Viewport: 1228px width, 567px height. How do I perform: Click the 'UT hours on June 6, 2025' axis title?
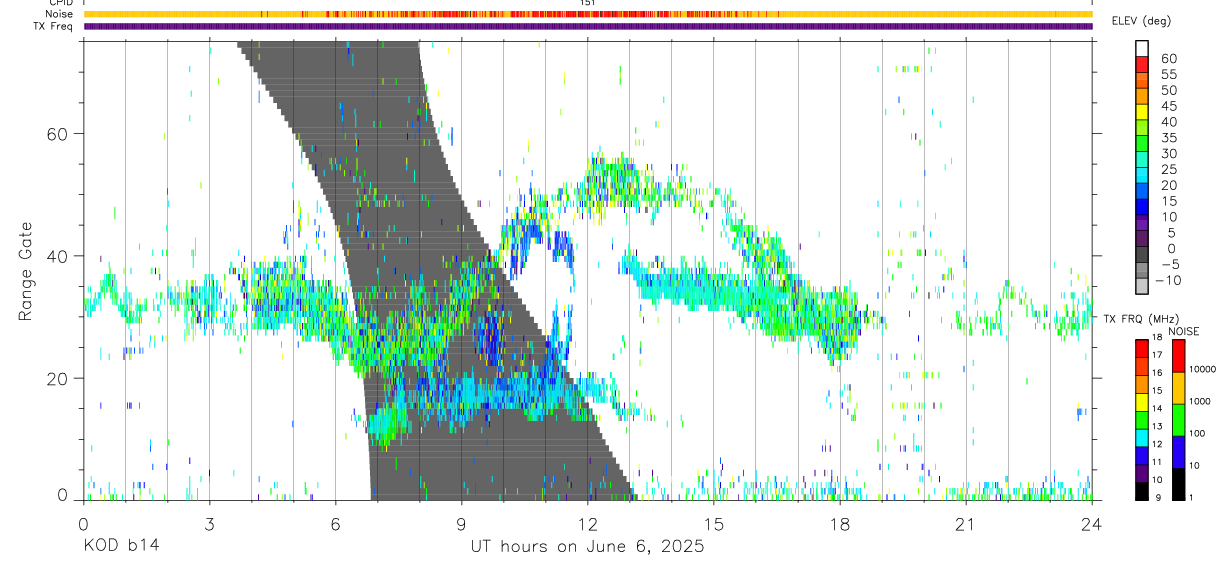(588, 546)
